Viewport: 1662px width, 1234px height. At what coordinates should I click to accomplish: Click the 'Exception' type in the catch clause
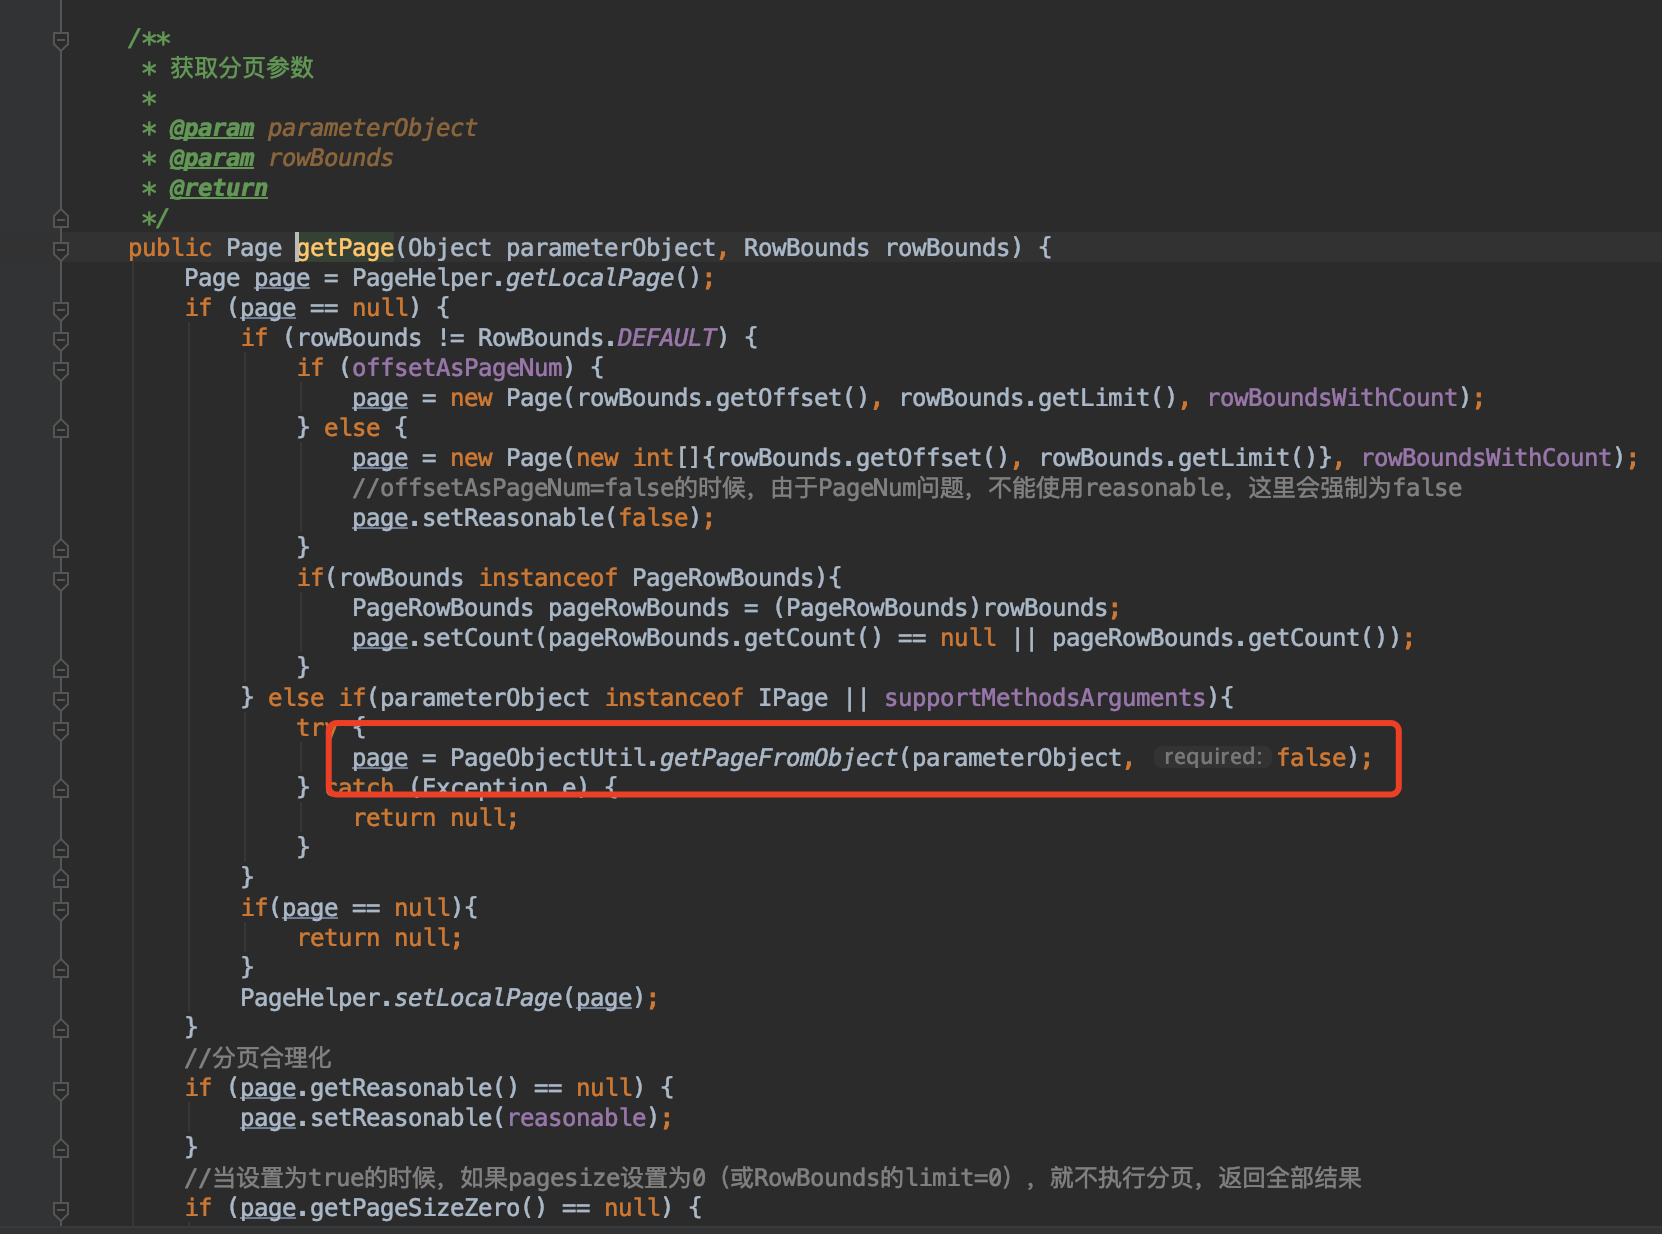[x=485, y=787]
